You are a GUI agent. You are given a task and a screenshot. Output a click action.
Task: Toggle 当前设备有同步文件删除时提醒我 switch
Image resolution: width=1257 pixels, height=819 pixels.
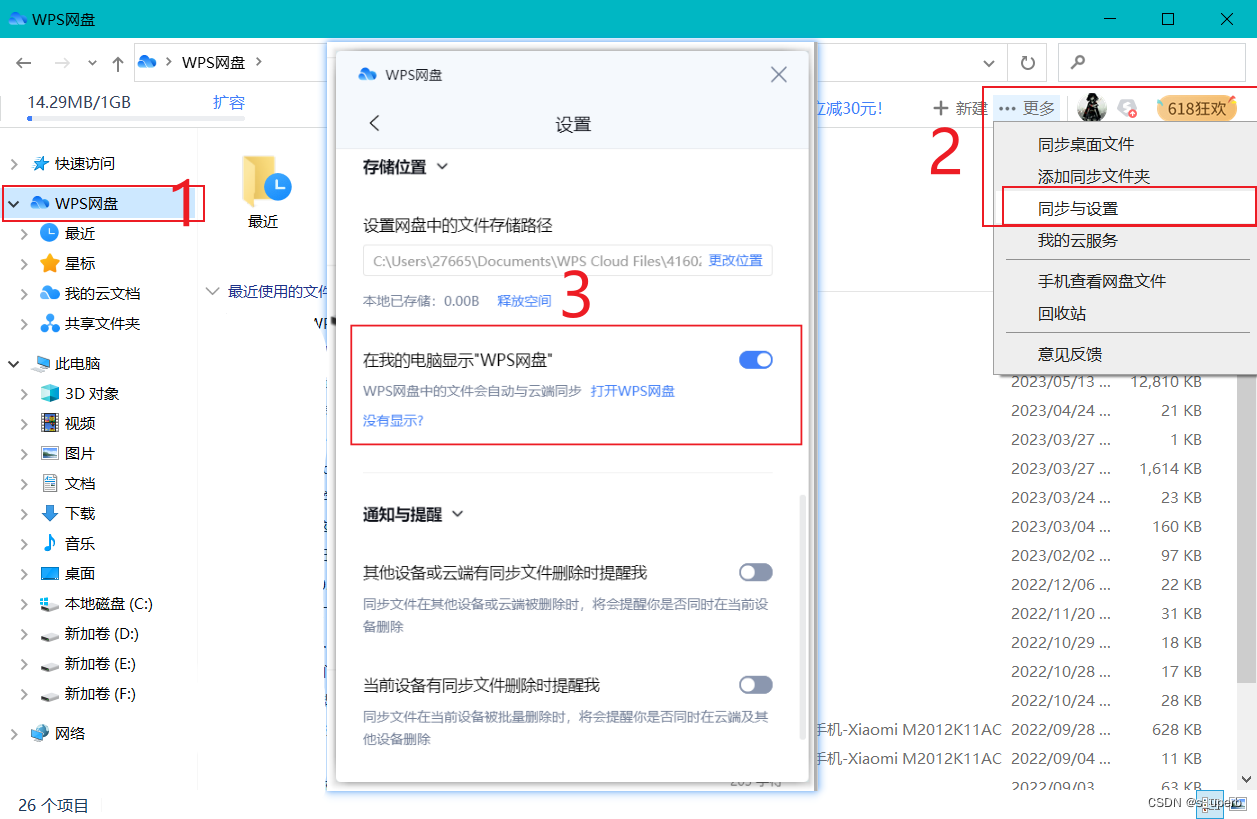click(756, 685)
